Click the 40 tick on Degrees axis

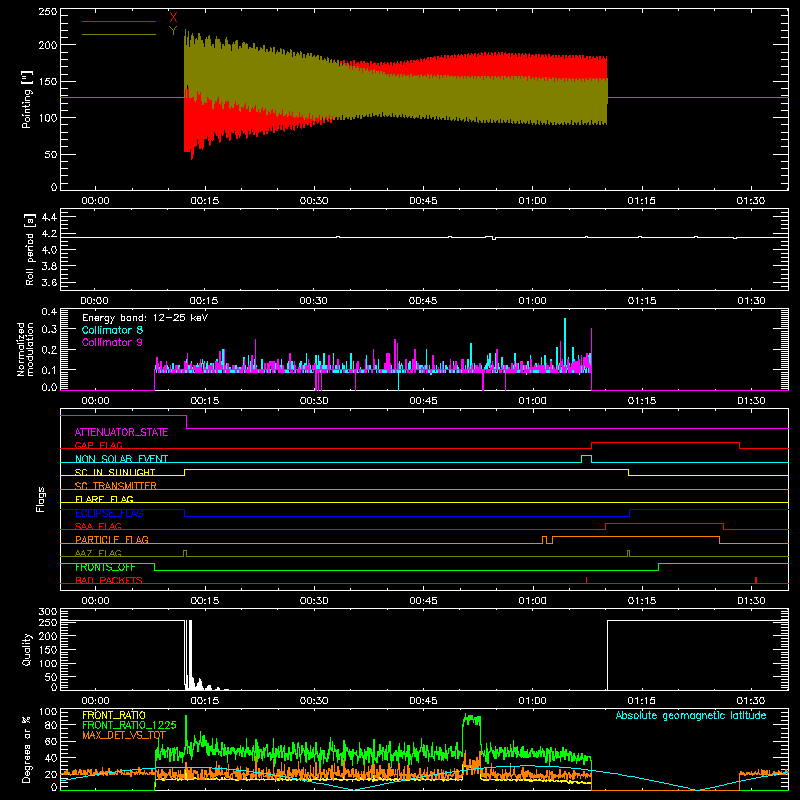click(x=51, y=758)
